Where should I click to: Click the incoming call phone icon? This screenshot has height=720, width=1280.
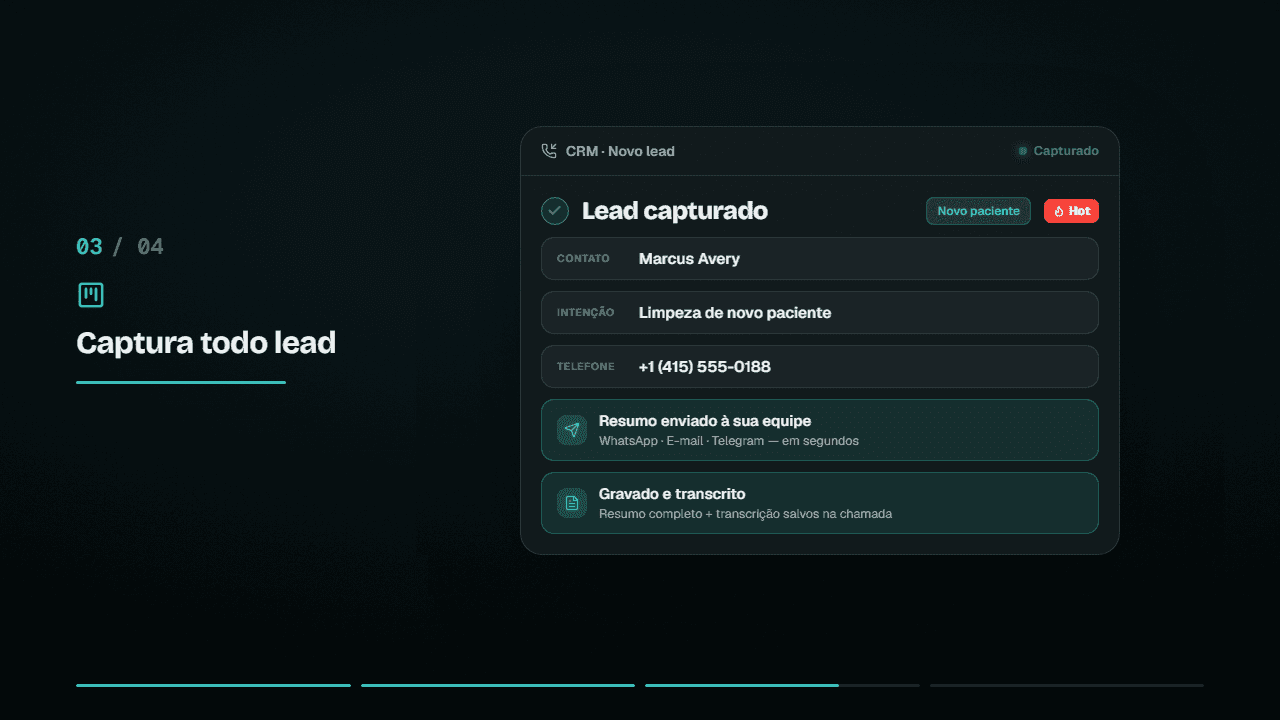point(549,151)
